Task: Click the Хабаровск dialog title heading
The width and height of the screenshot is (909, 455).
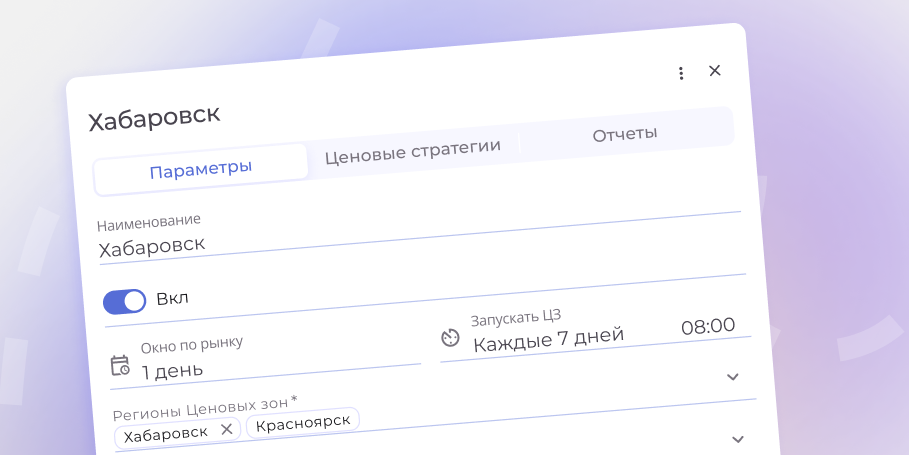Action: point(154,117)
